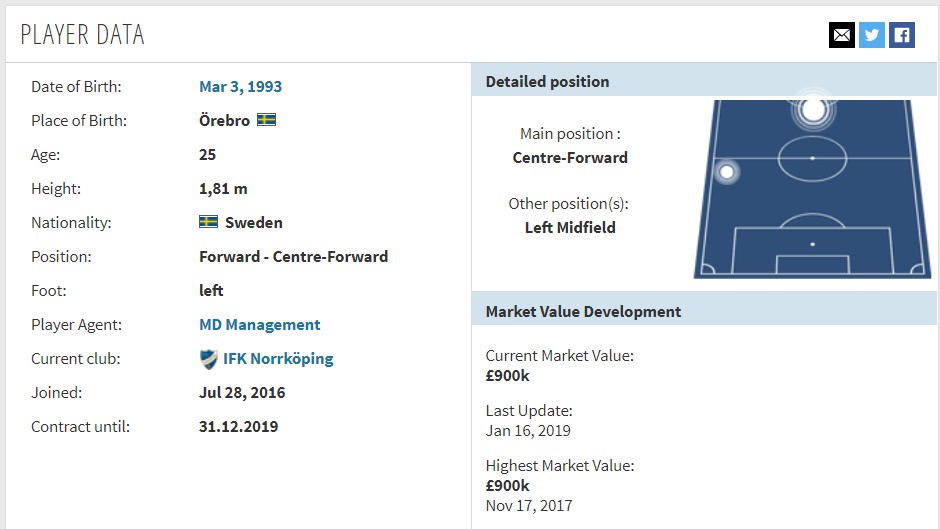
Task: Click the Sweden flag beside Nationality
Action: point(209,222)
